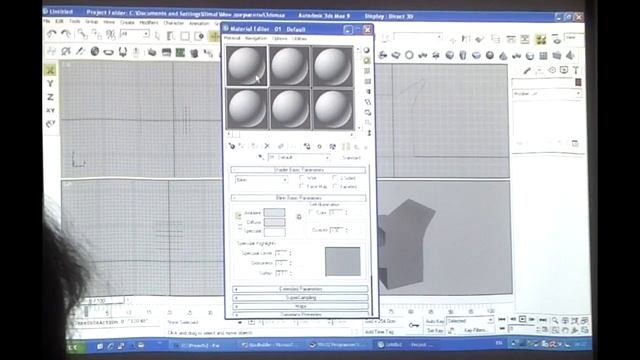Expand Extended Parameters rollout
The width and height of the screenshot is (640, 360).
(x=300, y=289)
